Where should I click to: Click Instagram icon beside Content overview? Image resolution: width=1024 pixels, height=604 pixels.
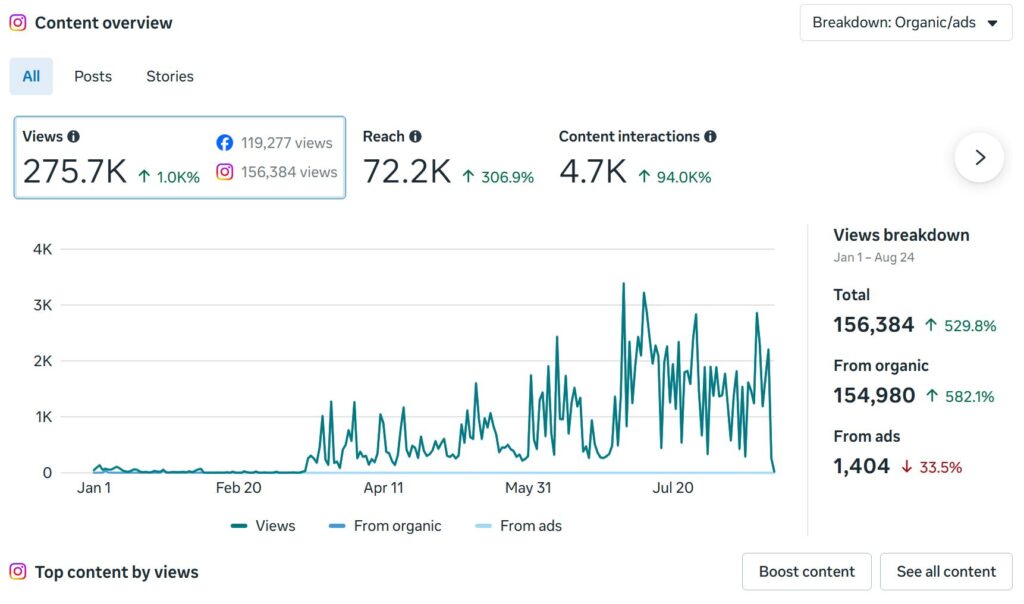coord(18,23)
